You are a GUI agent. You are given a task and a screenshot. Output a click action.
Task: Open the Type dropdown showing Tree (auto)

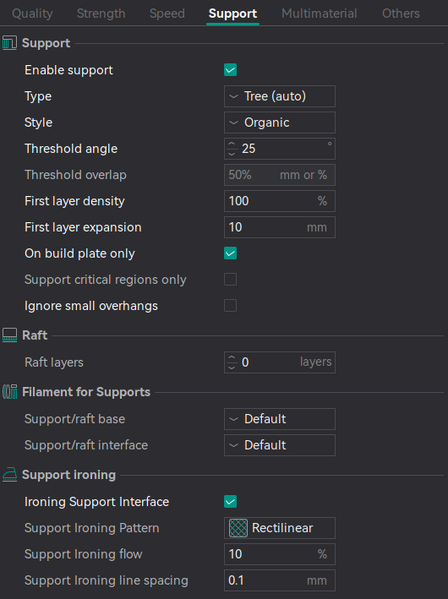(280, 96)
